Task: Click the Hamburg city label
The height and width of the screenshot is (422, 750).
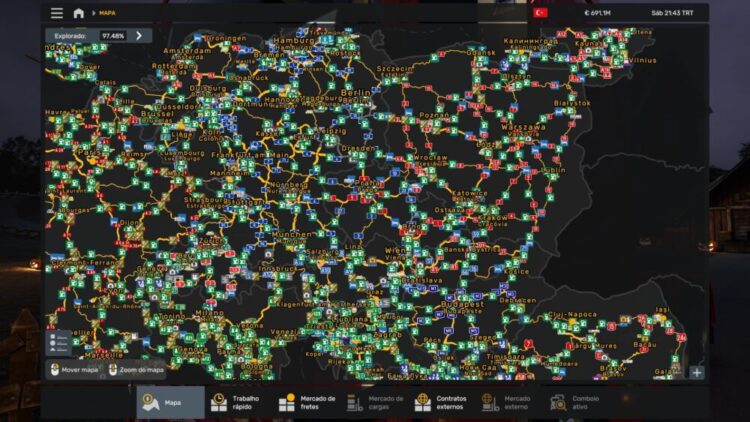Action: click(x=294, y=41)
